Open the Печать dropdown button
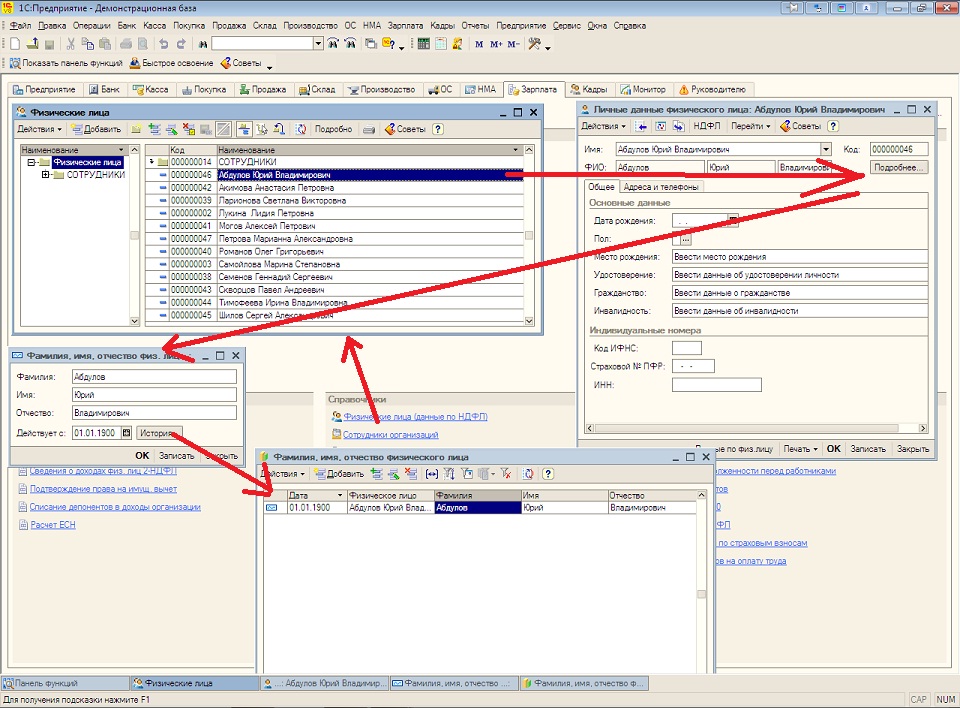Screen dimensions: 960x708 [800, 448]
